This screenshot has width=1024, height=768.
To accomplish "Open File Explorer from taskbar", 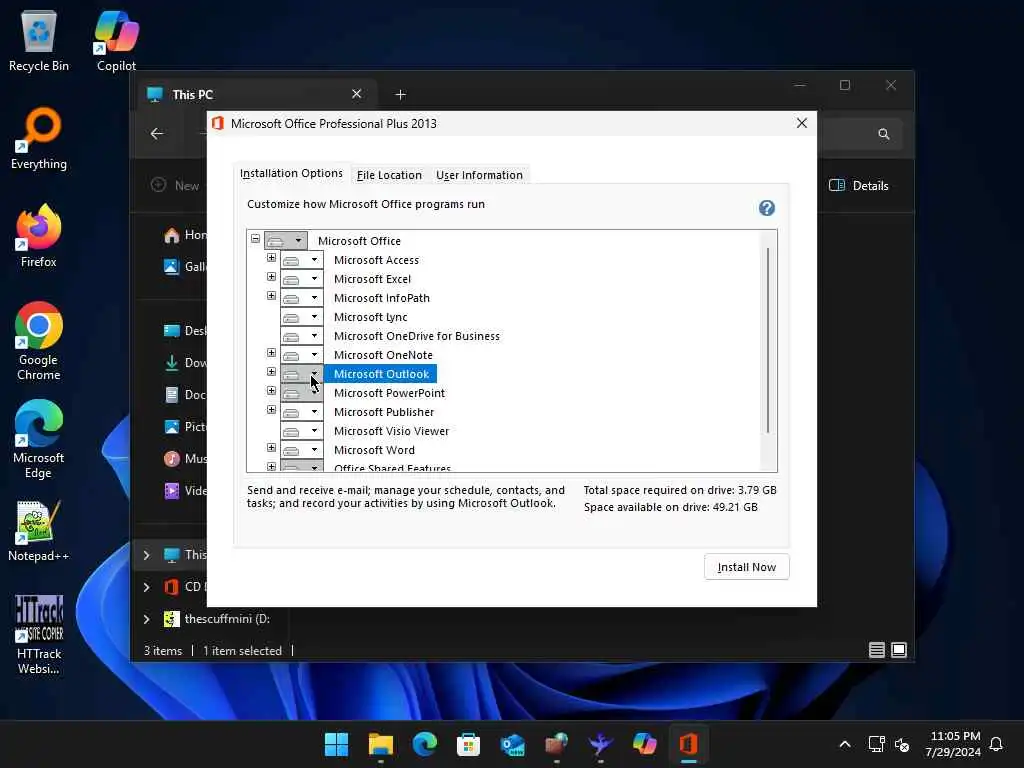I will [x=380, y=744].
